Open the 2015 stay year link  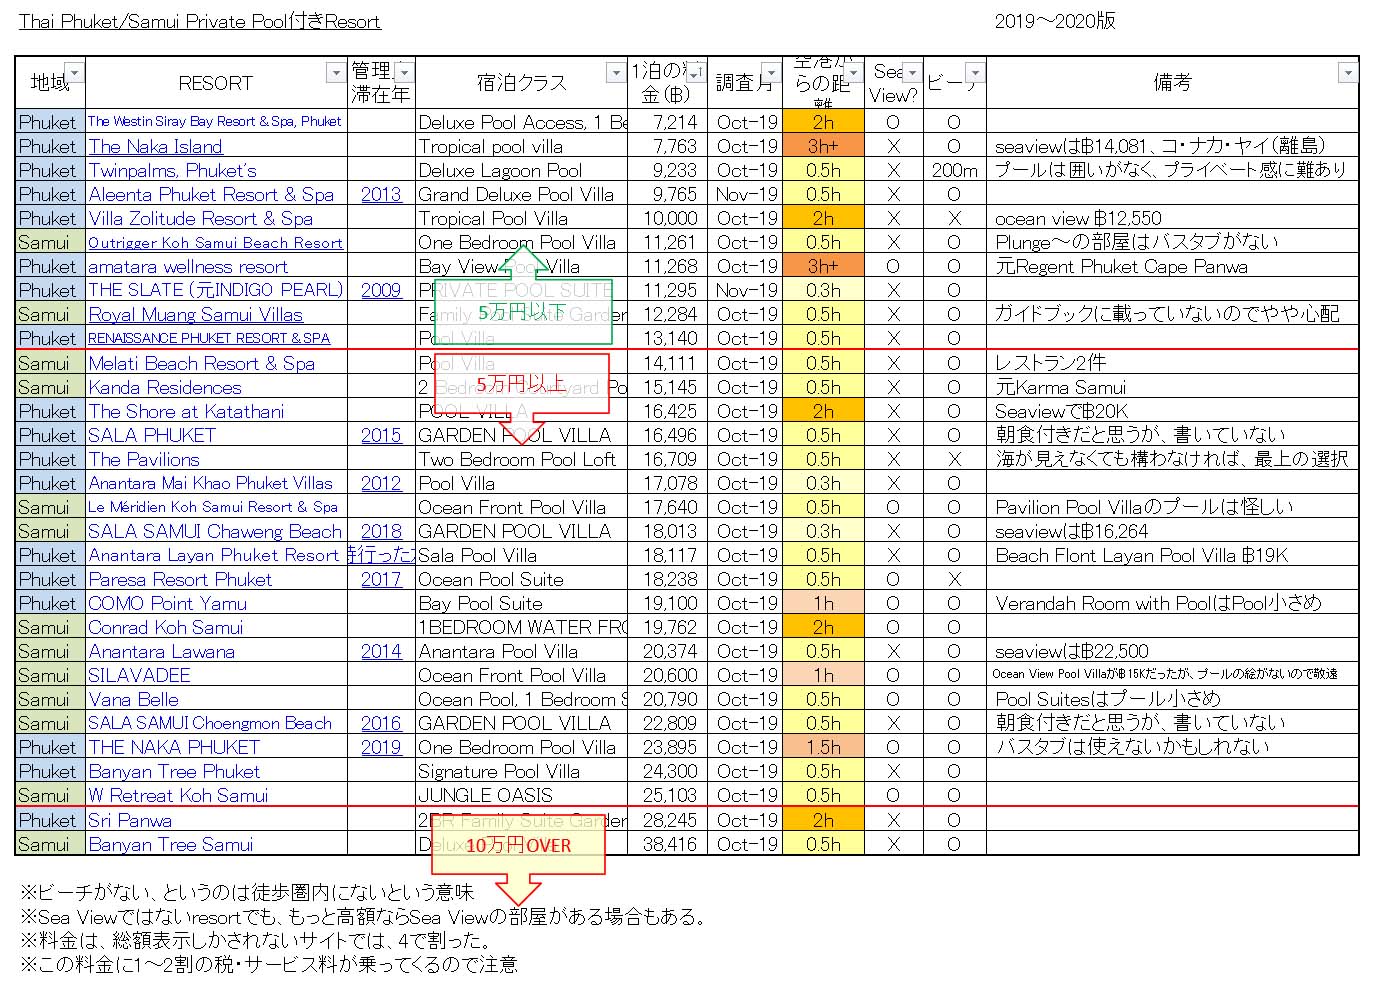[381, 435]
